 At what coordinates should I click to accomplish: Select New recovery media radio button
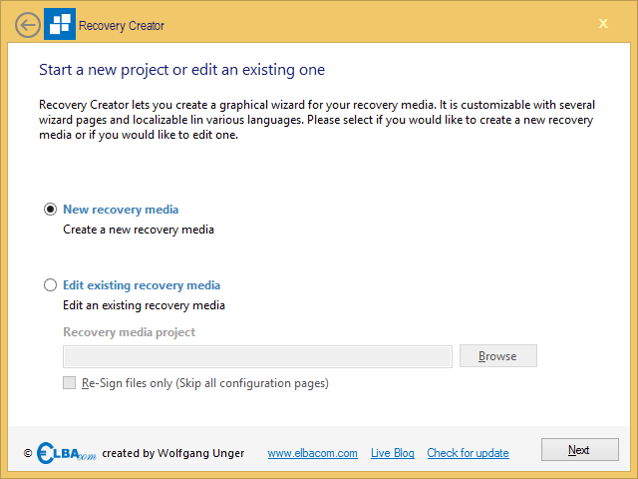pos(50,209)
